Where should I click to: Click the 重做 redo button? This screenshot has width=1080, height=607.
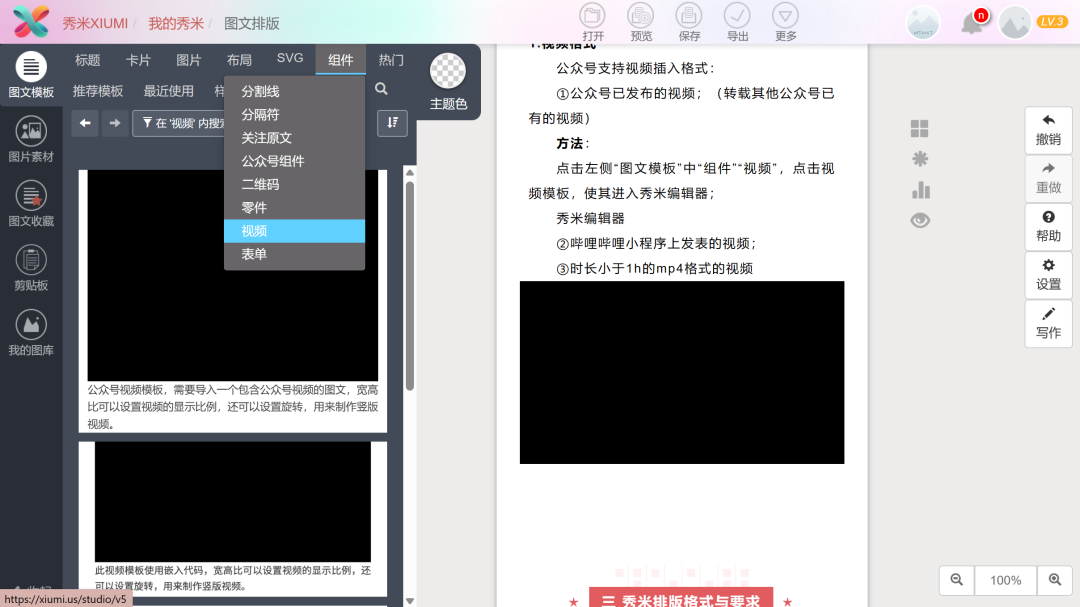[1048, 178]
